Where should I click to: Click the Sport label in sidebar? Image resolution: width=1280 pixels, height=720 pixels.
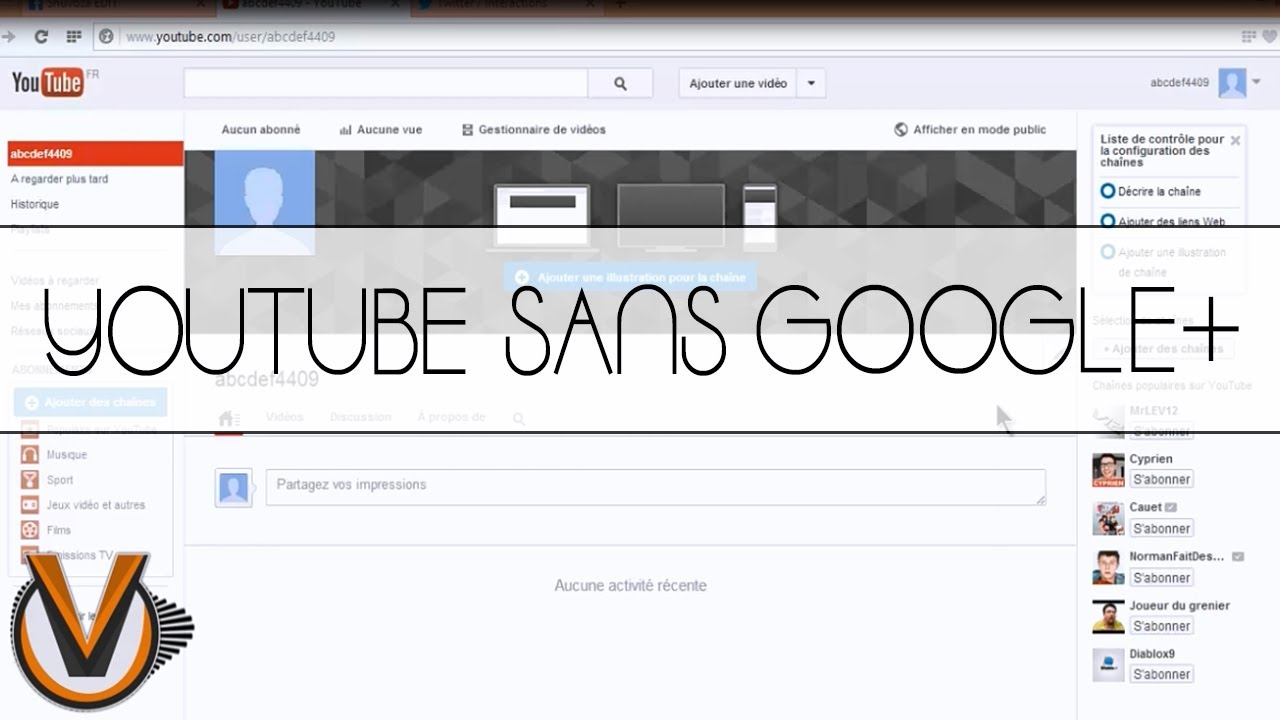click(x=60, y=480)
